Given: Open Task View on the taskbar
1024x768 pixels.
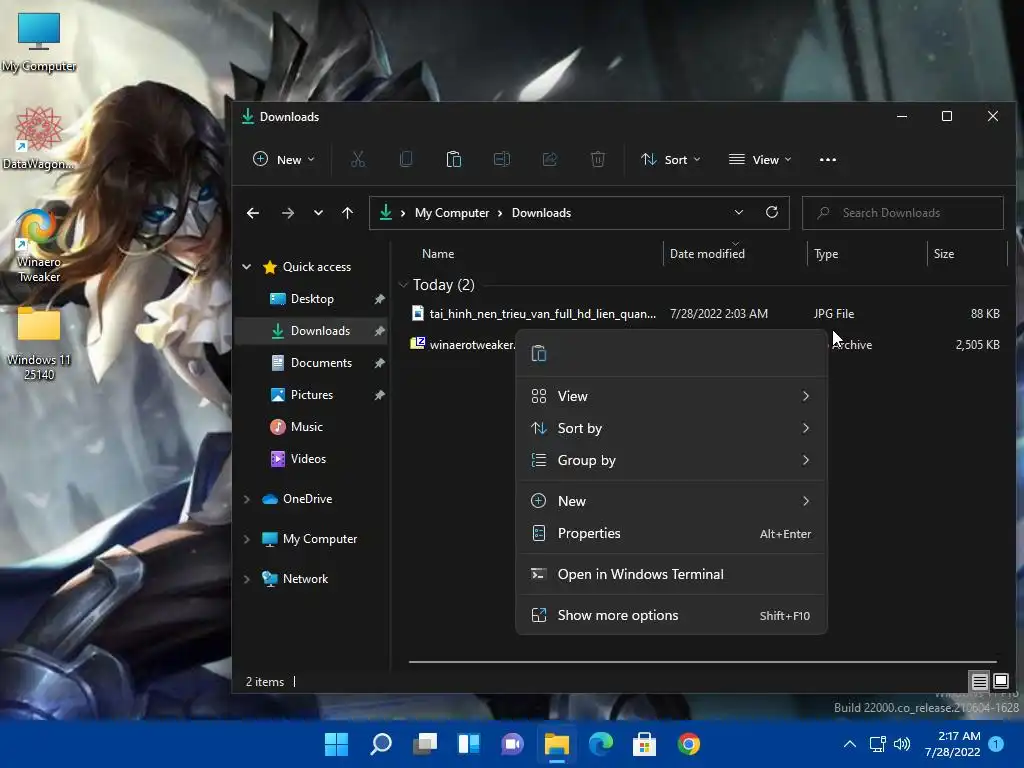Looking at the screenshot, I should [x=425, y=744].
